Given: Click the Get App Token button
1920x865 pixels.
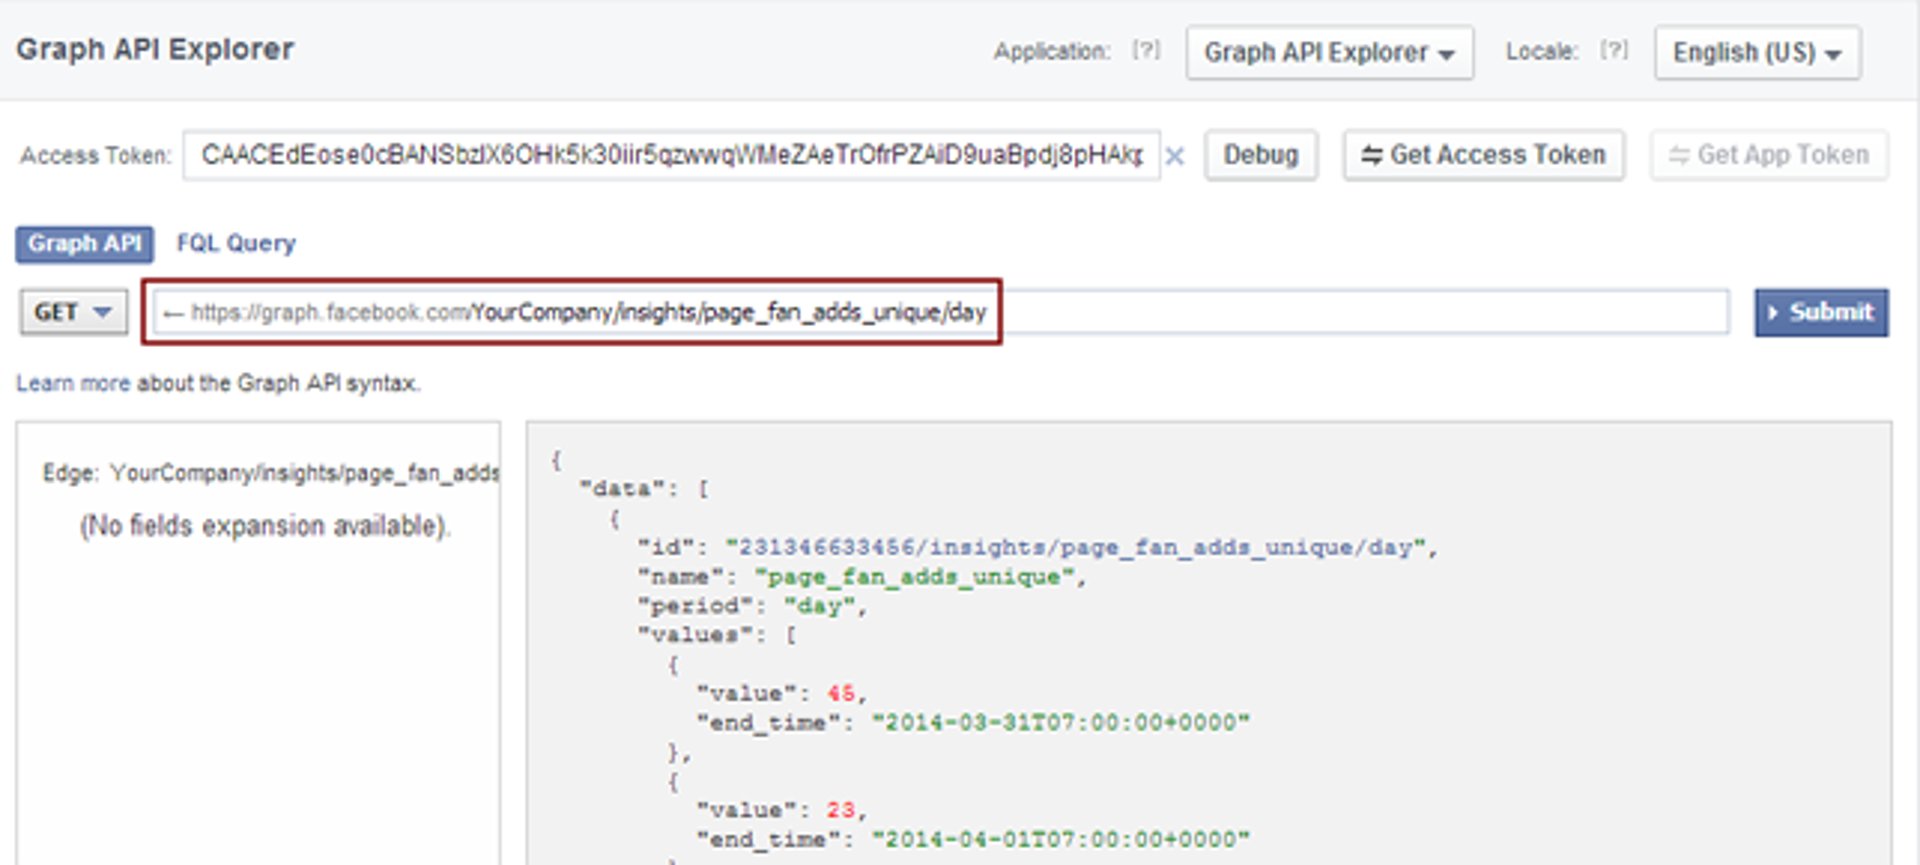Looking at the screenshot, I should 1769,155.
